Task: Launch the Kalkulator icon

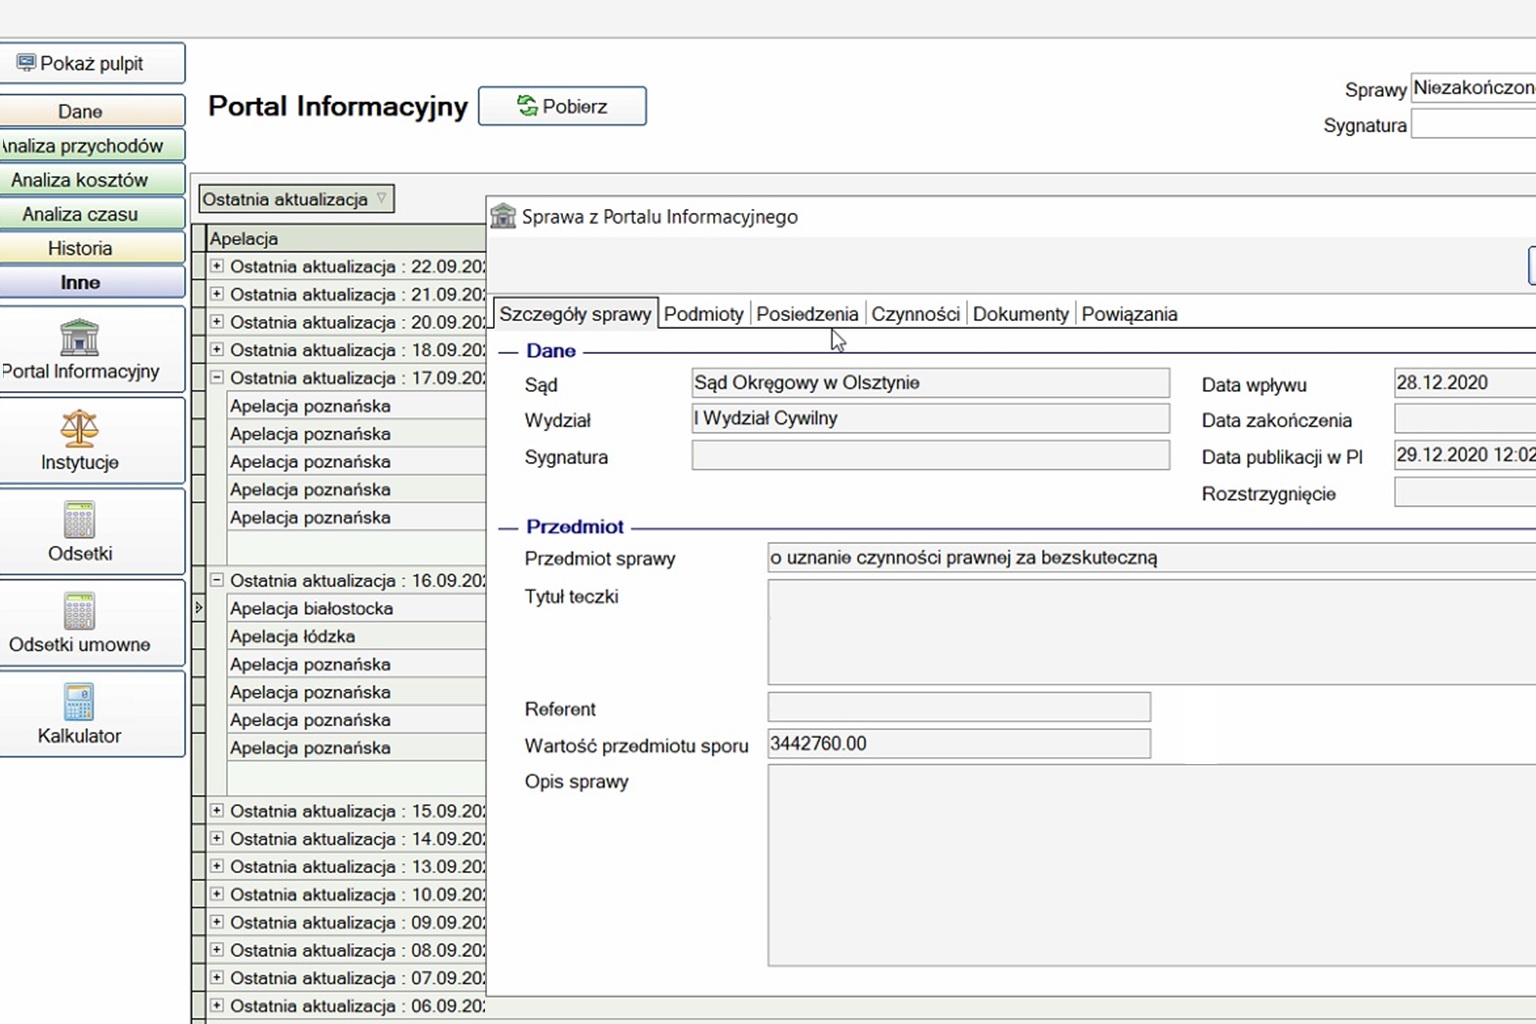Action: [79, 702]
